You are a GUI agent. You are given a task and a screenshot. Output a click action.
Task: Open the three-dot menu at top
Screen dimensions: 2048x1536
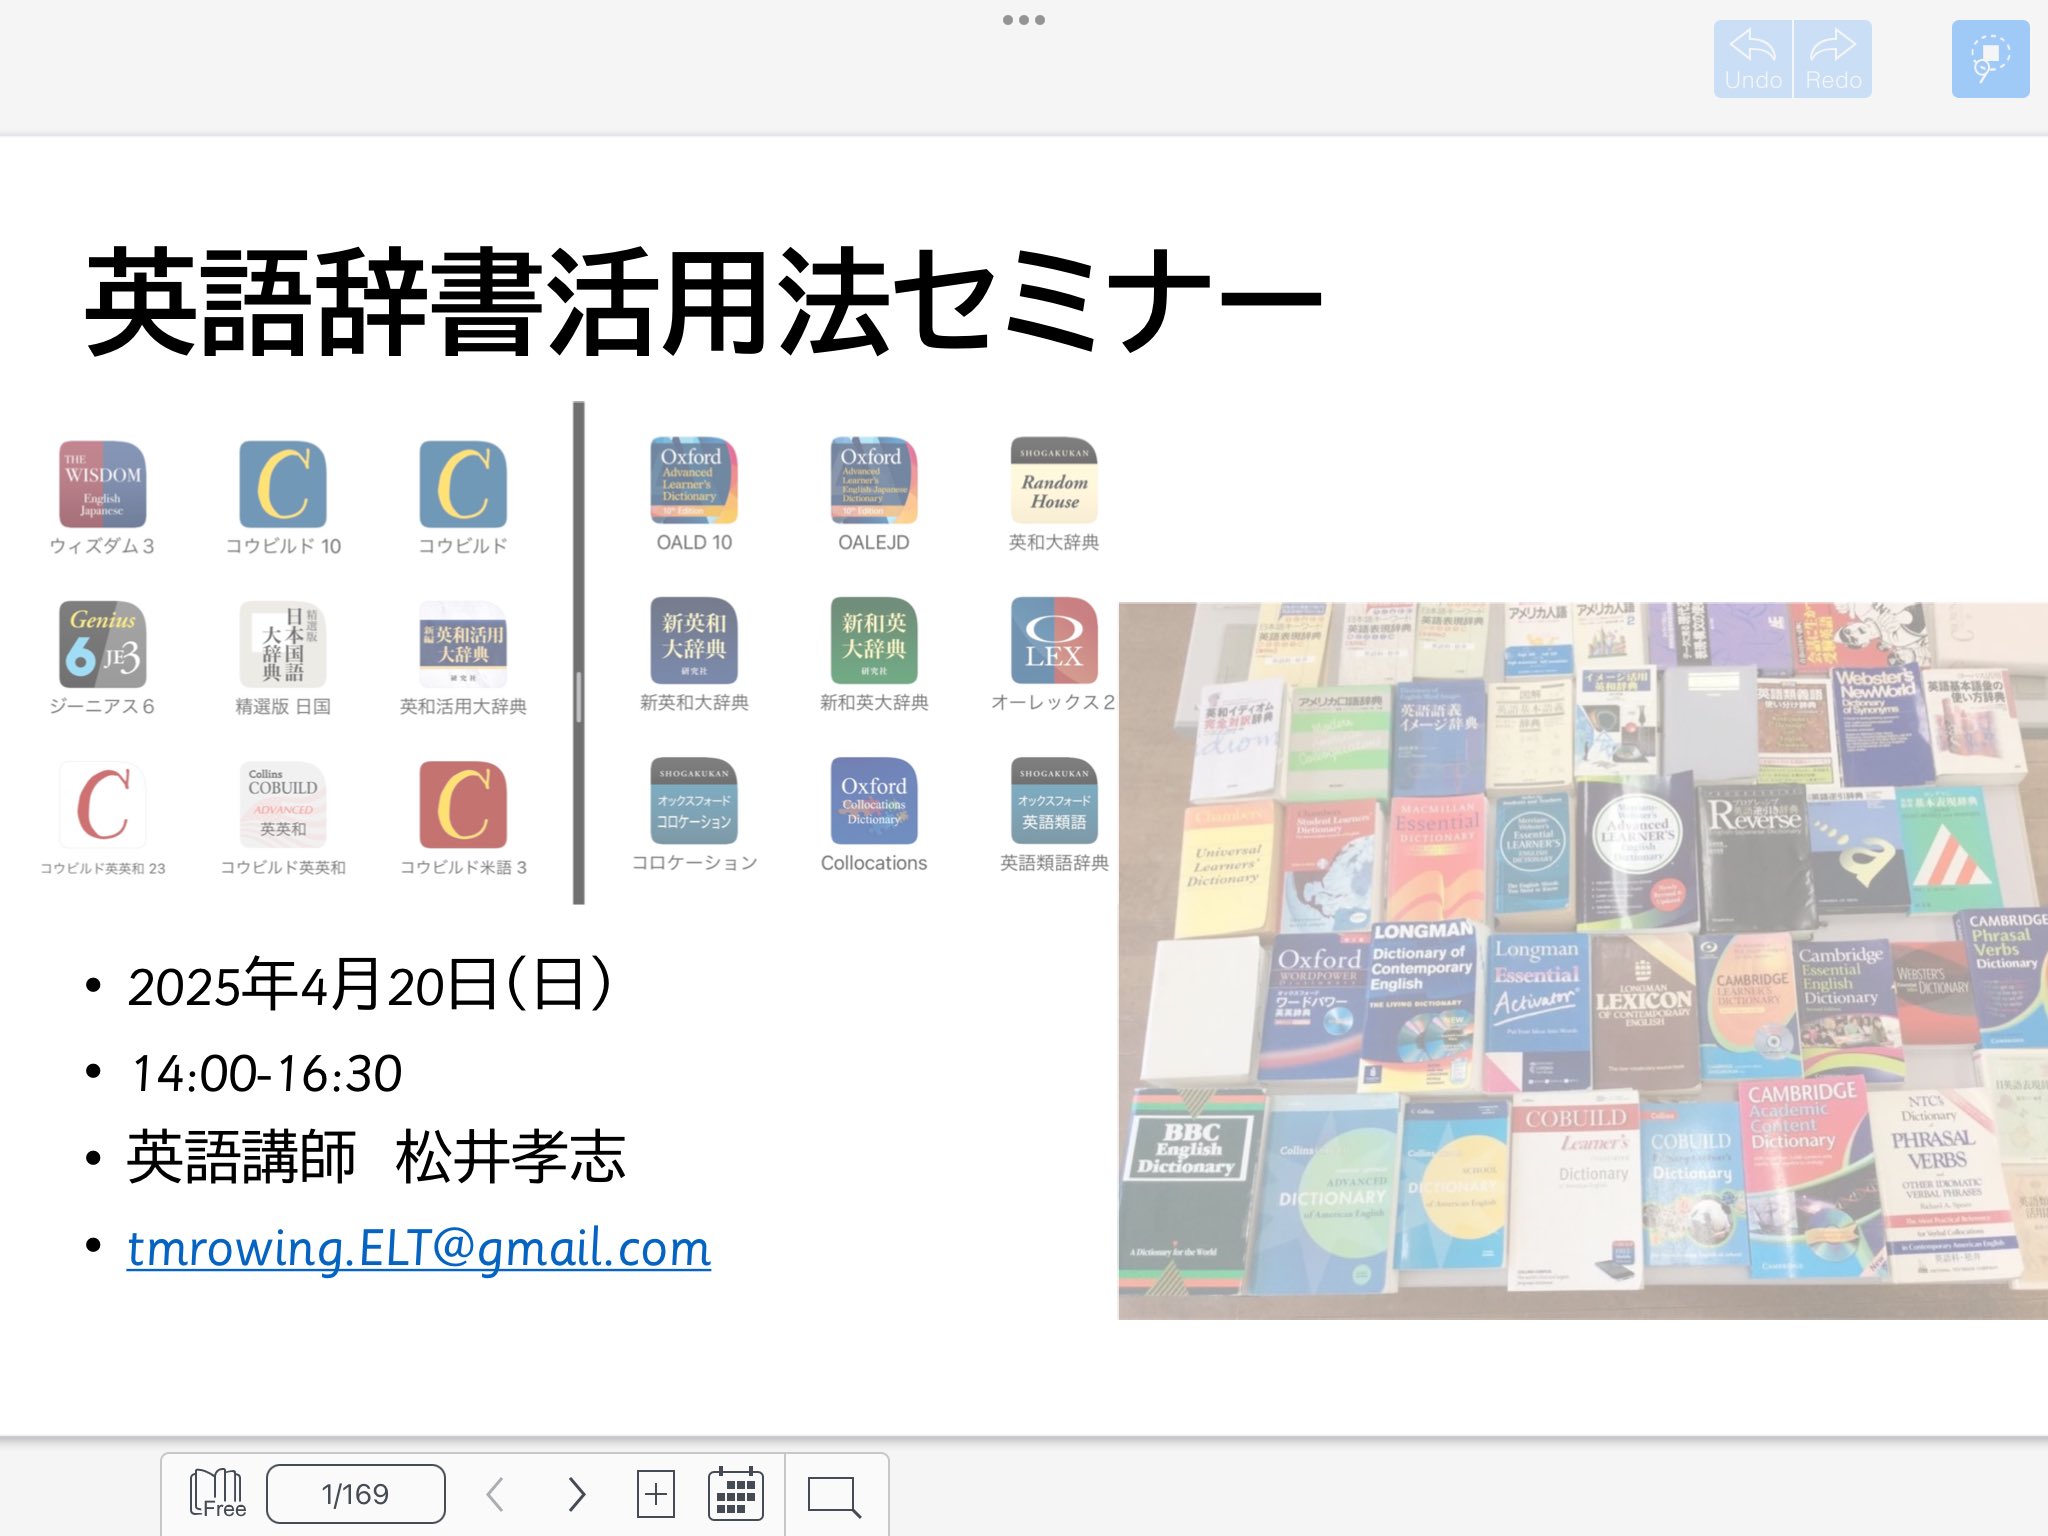coord(1024,20)
